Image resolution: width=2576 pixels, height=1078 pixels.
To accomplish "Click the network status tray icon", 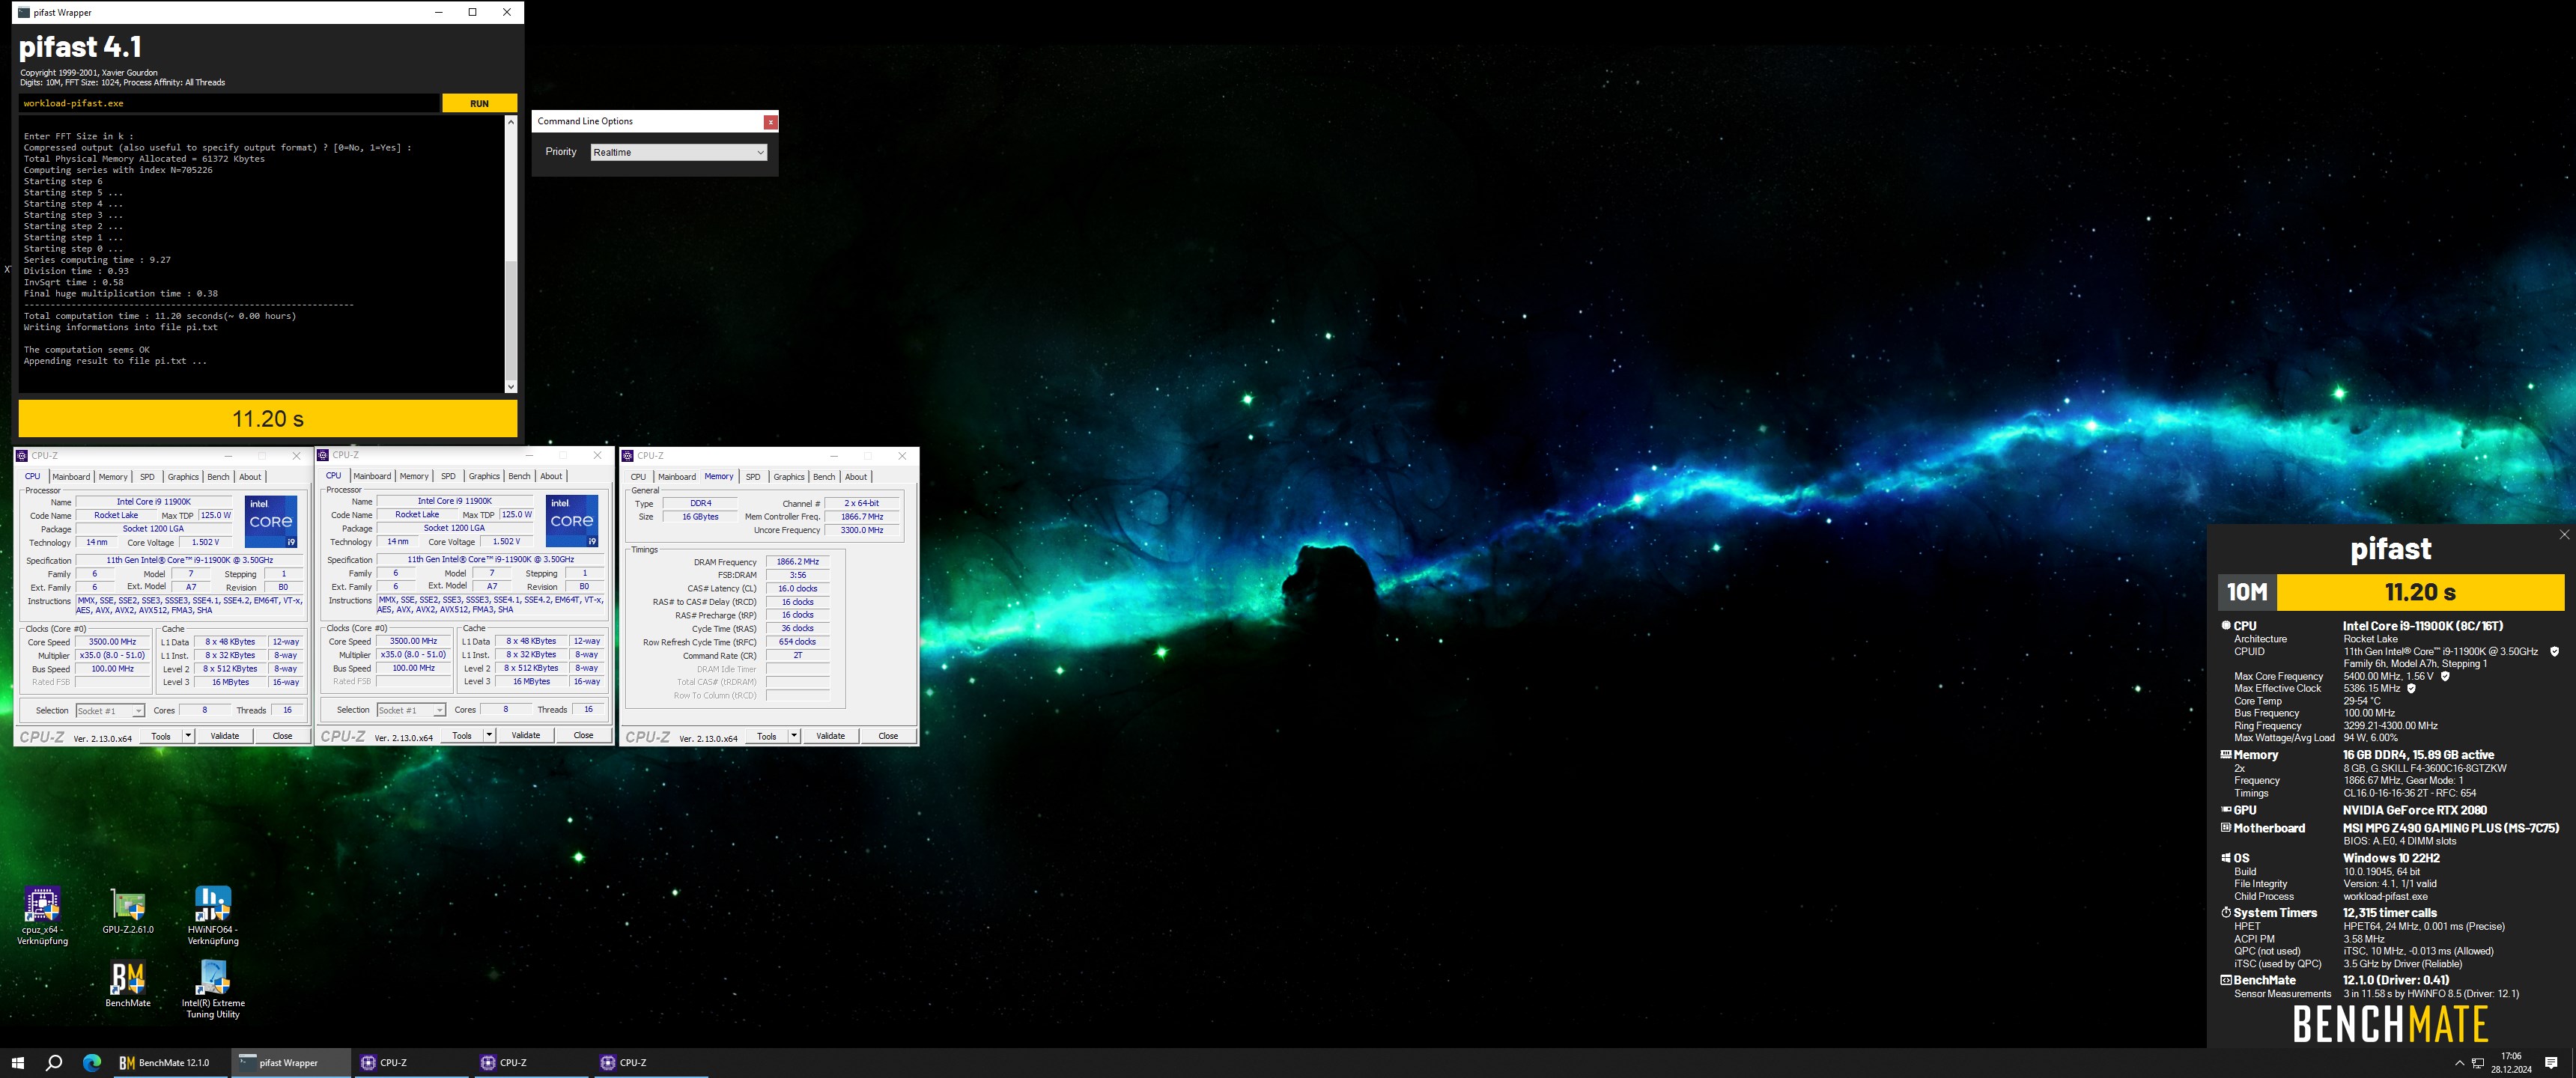I will point(2478,1063).
